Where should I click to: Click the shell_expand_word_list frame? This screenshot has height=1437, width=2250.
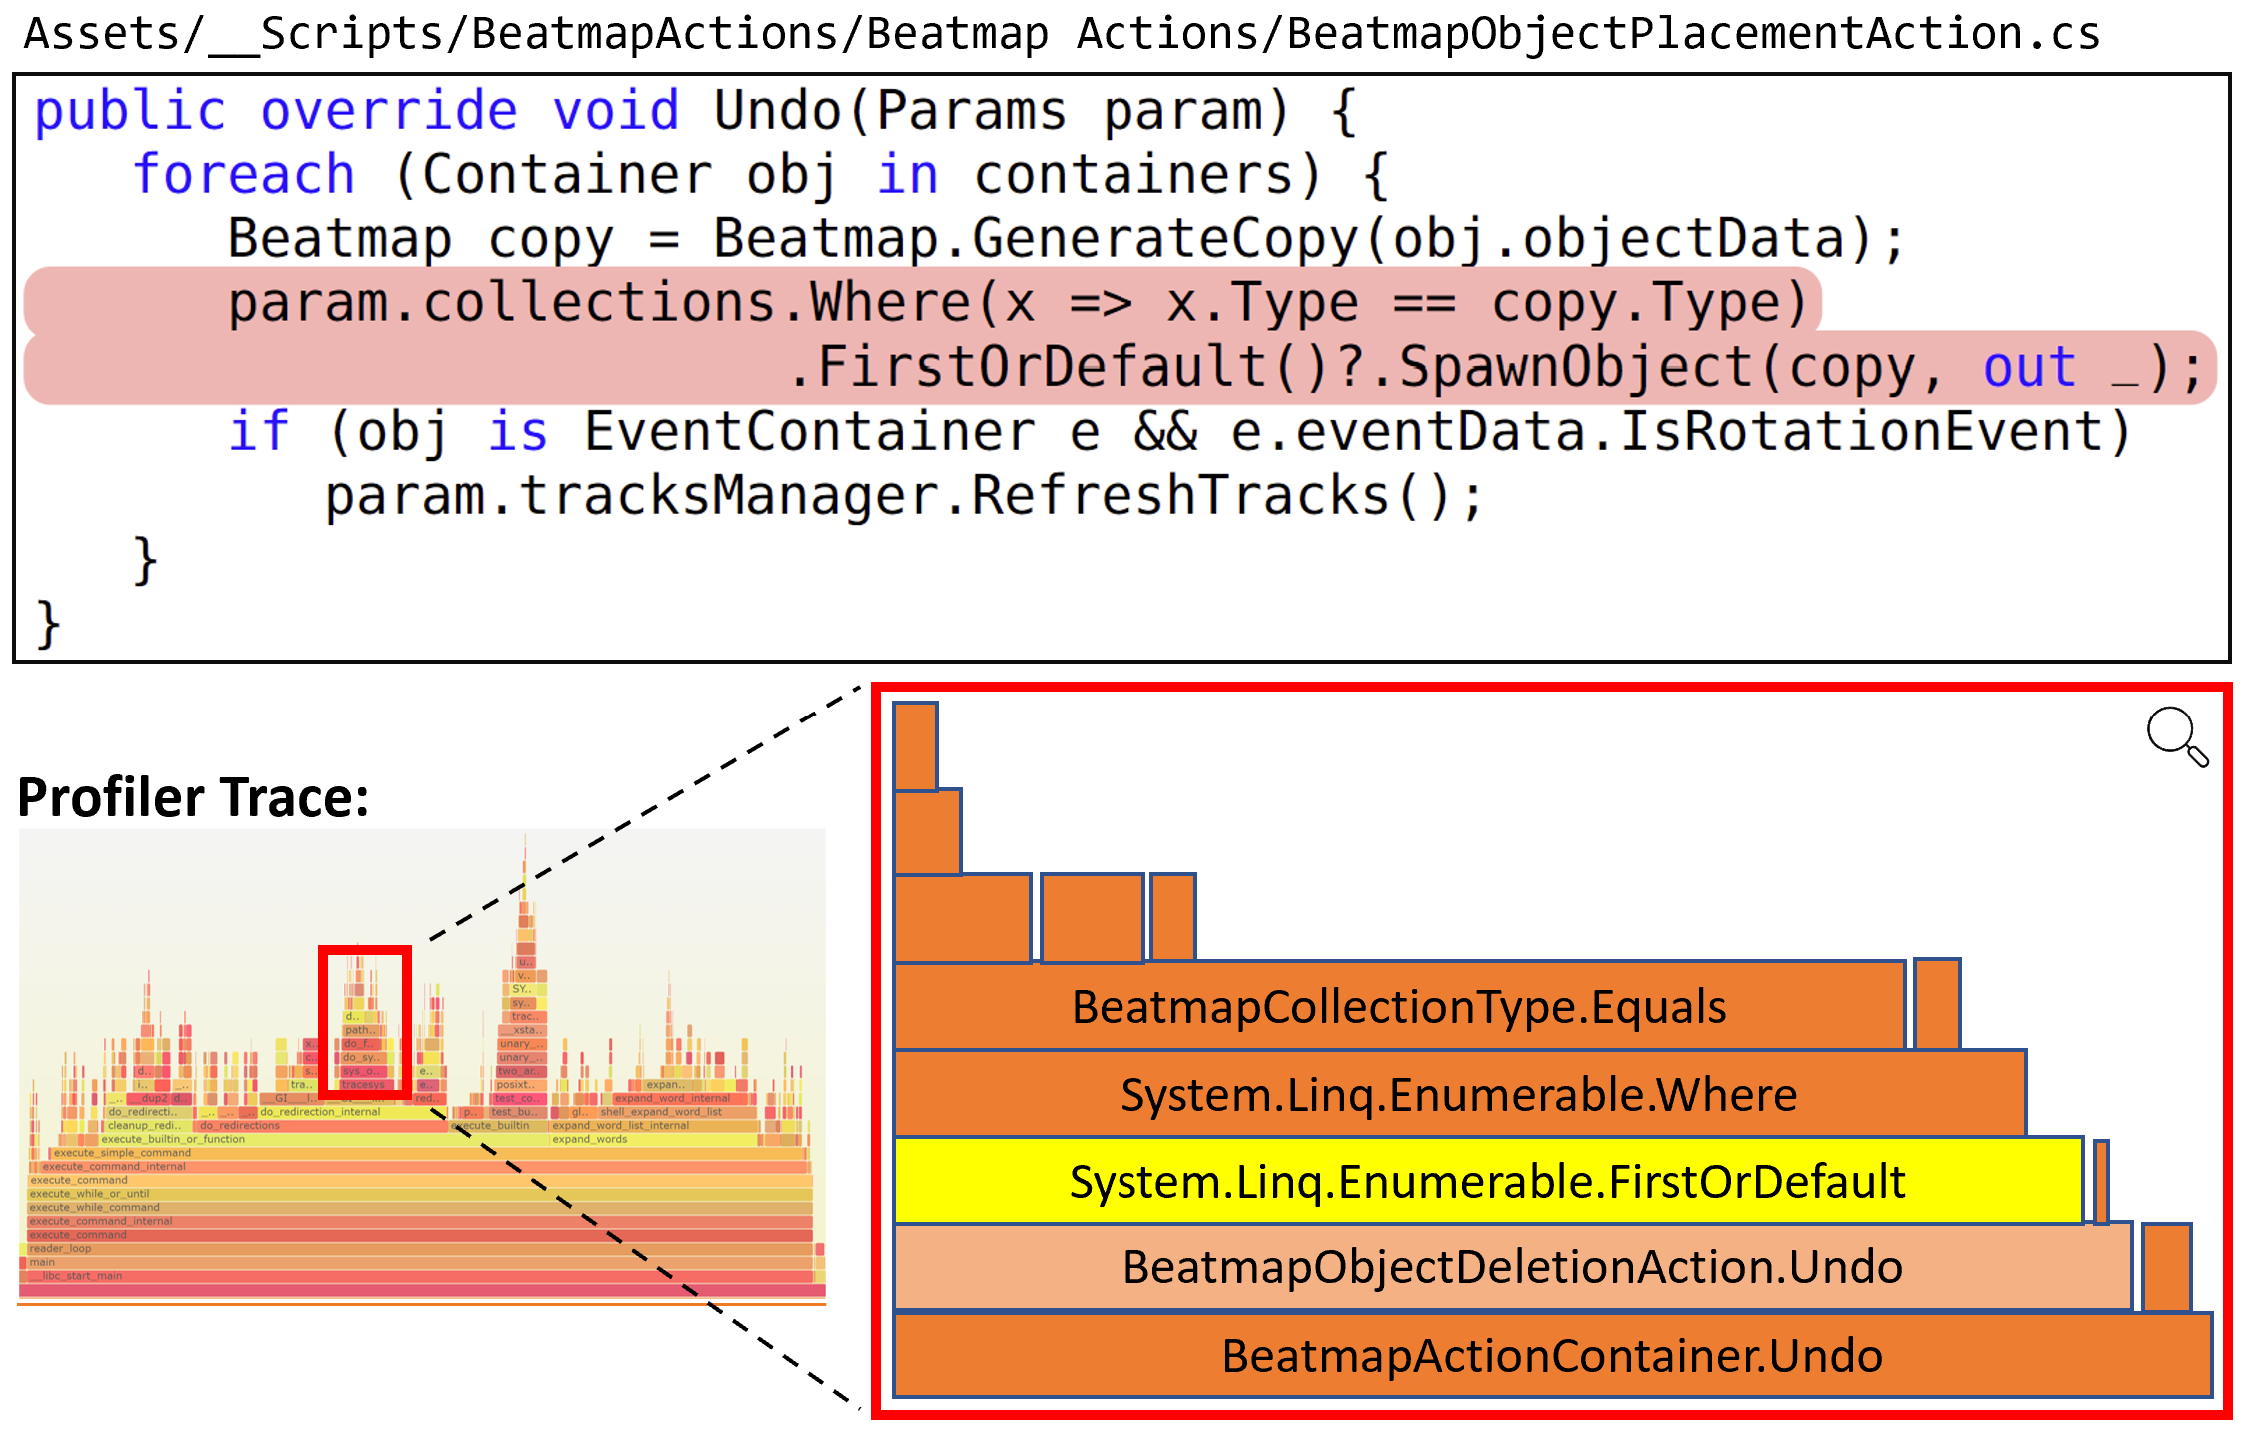click(661, 1112)
